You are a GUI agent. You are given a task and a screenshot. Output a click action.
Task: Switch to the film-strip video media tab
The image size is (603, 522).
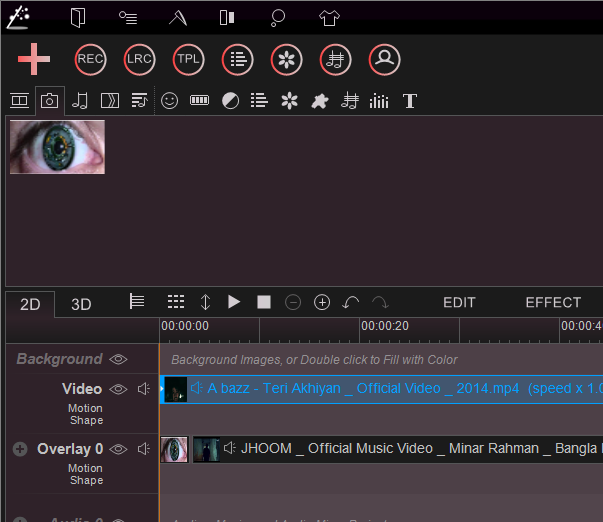(19, 101)
